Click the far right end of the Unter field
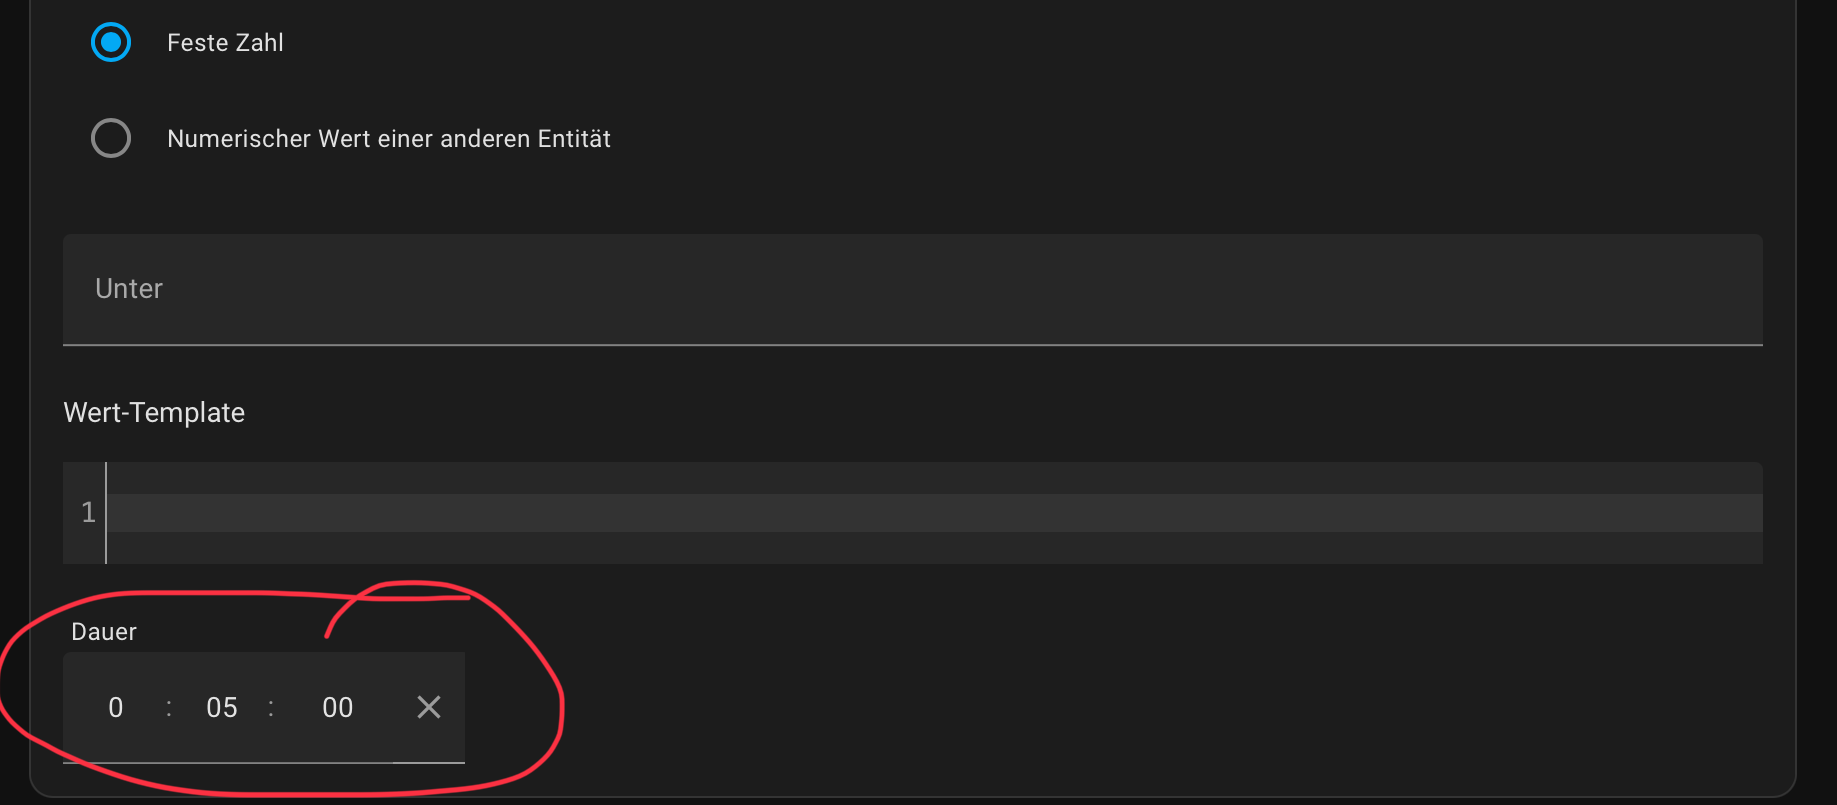This screenshot has height=805, width=1837. [x=1730, y=290]
